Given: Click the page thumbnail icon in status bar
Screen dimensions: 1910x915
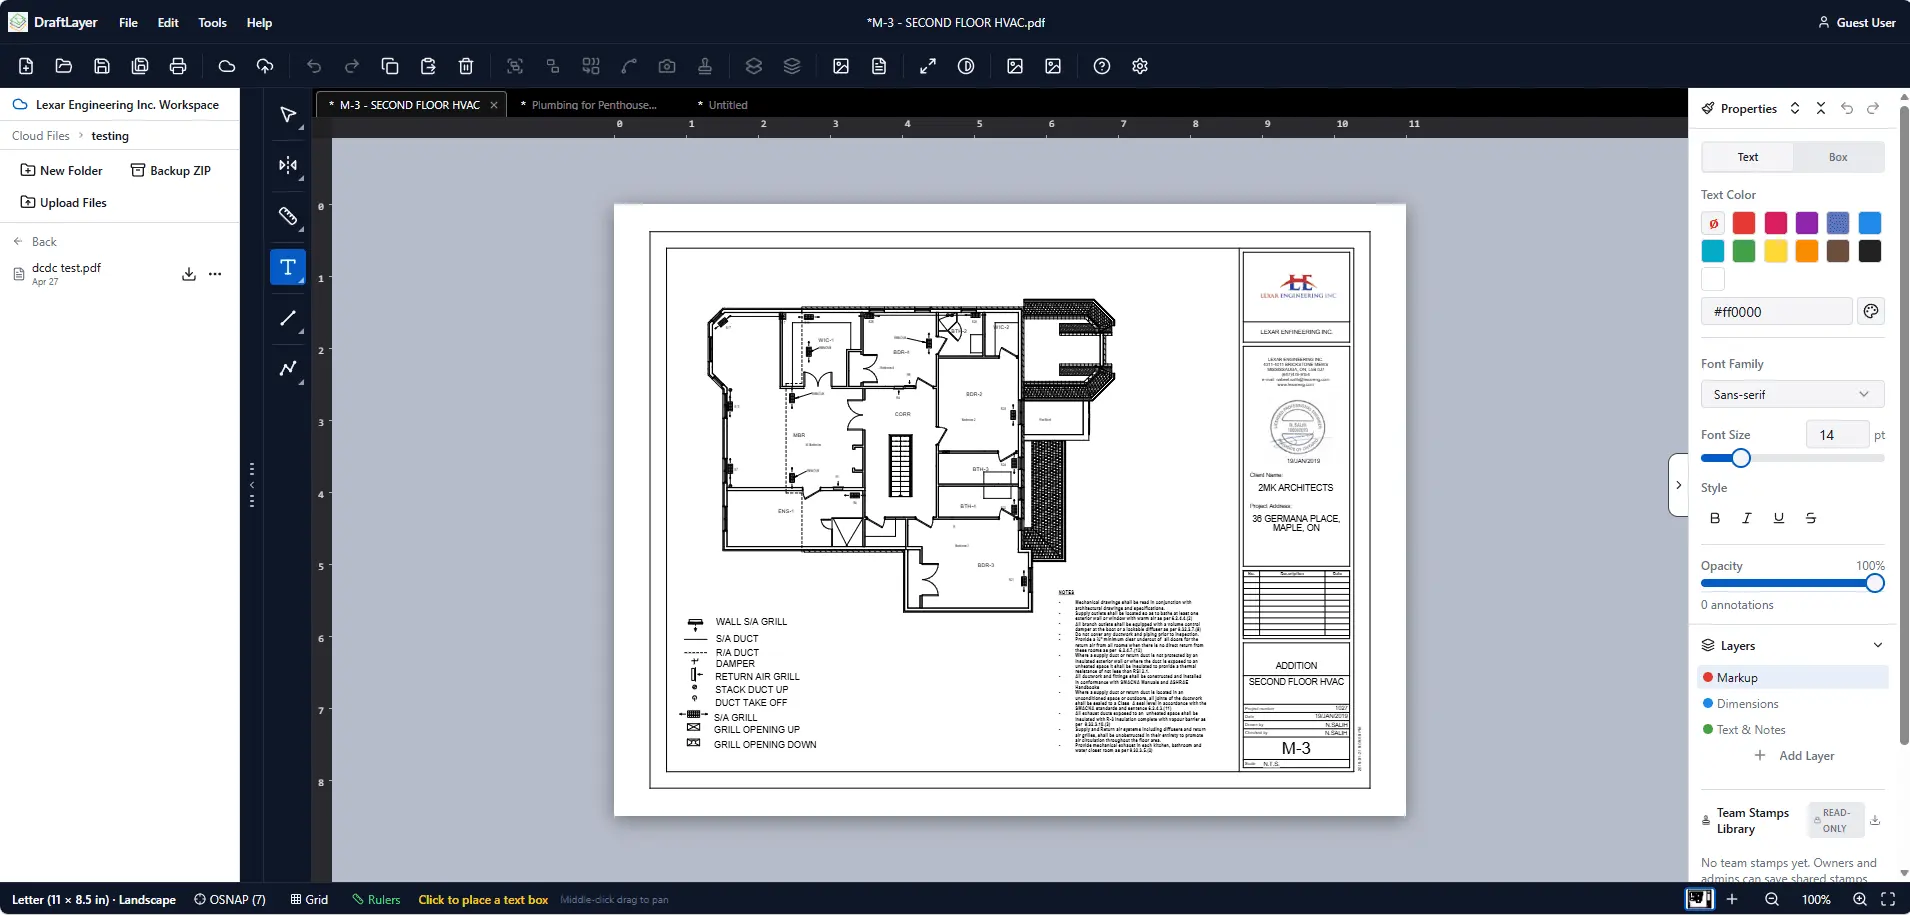Looking at the screenshot, I should pos(1699,899).
